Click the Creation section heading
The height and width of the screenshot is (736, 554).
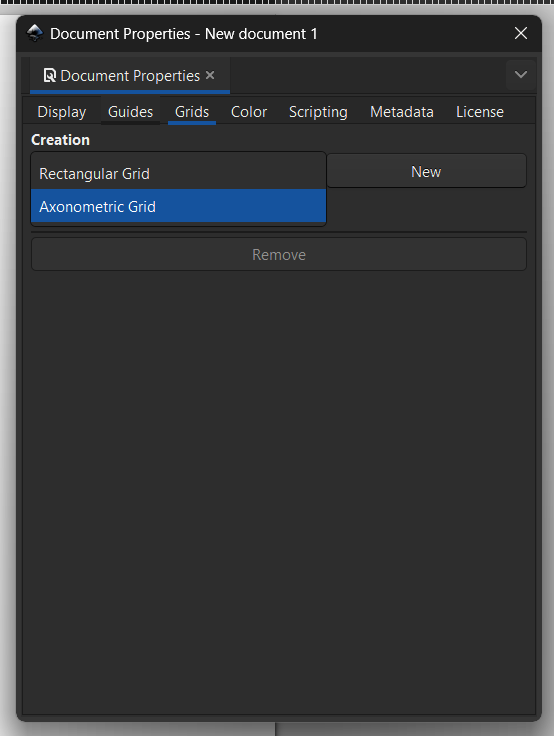(x=60, y=140)
